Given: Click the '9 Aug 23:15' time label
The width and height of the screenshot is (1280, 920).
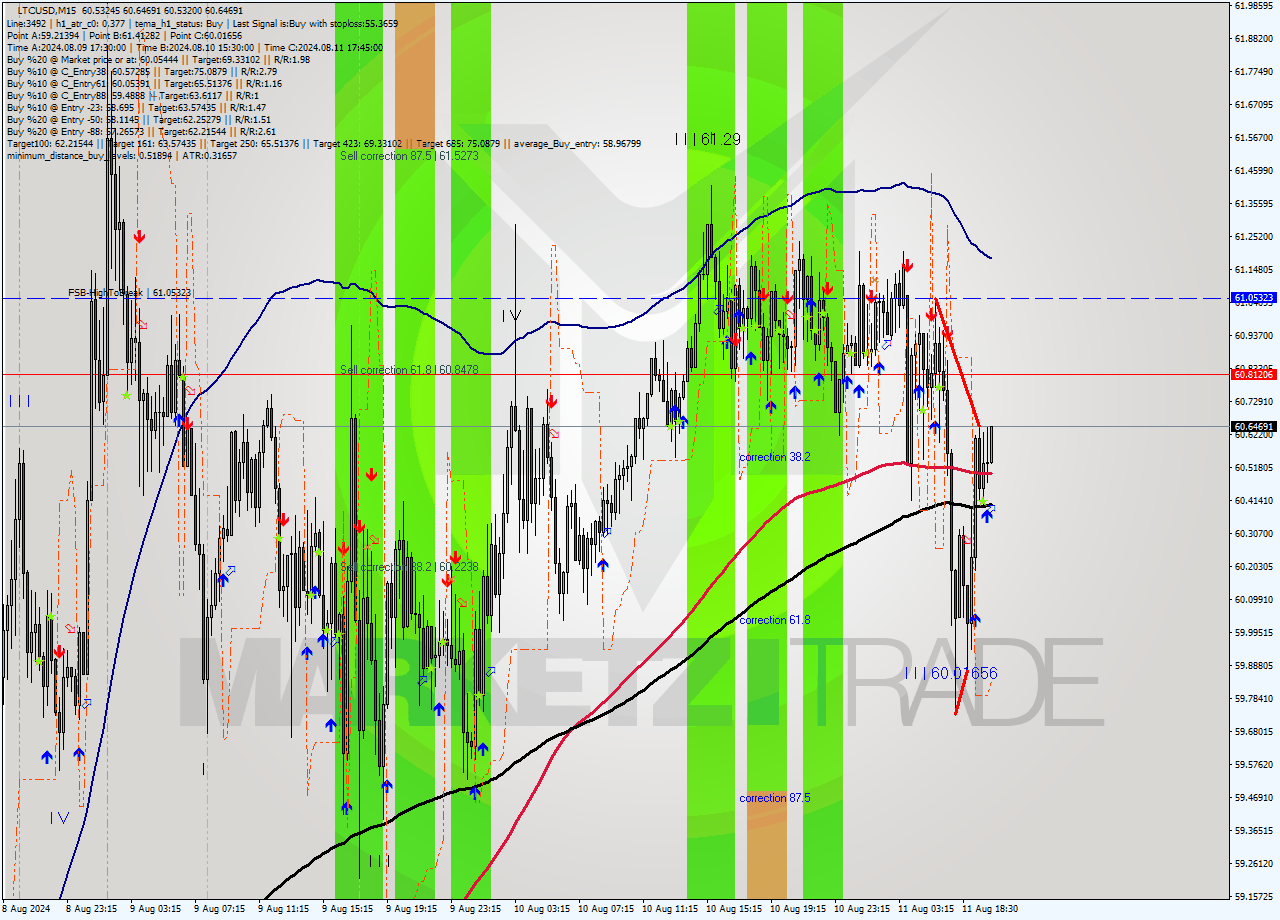Looking at the screenshot, I should click(475, 909).
